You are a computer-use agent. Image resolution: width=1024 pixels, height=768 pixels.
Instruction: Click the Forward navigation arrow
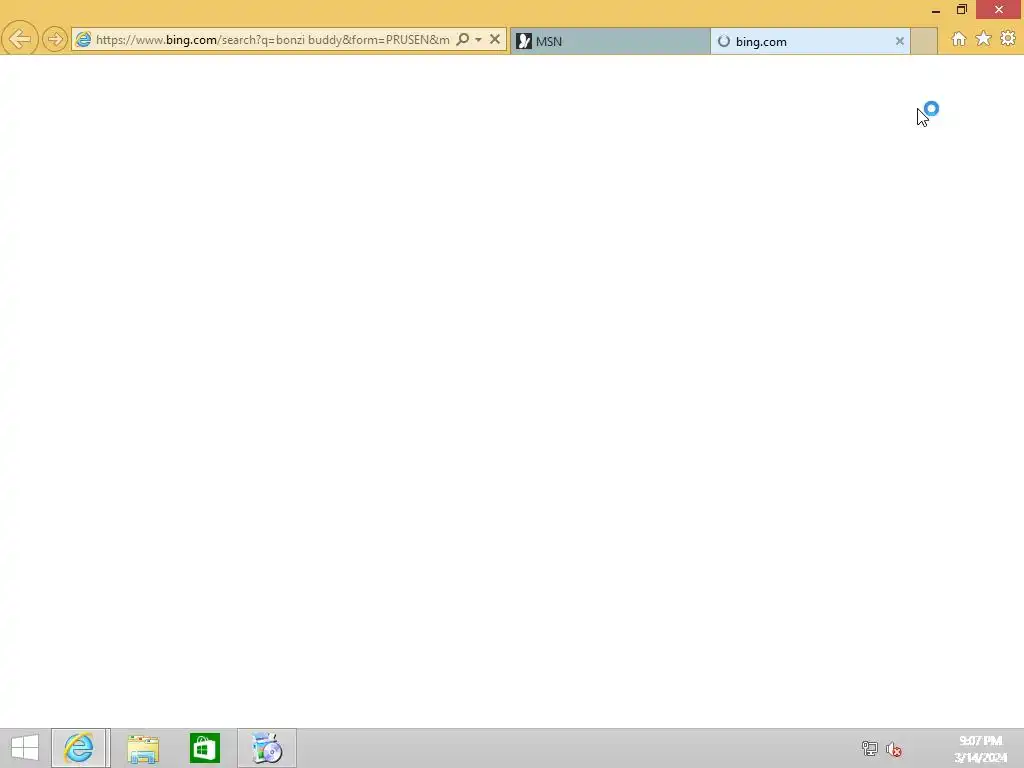tap(55, 39)
